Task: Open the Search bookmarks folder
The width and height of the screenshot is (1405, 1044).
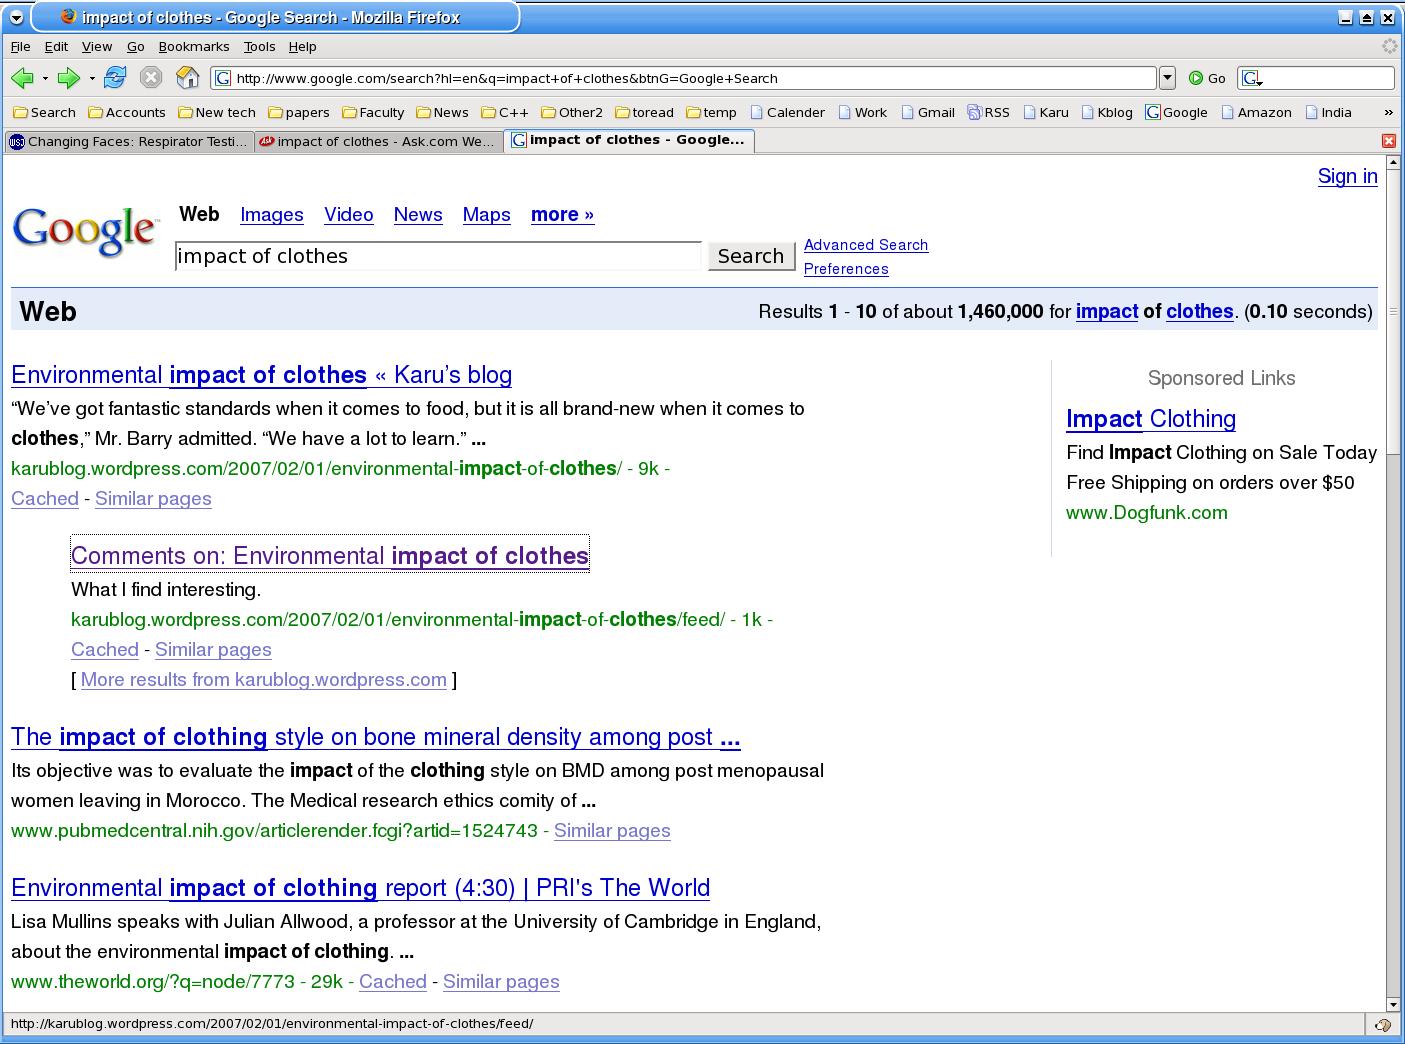Action: 45,112
